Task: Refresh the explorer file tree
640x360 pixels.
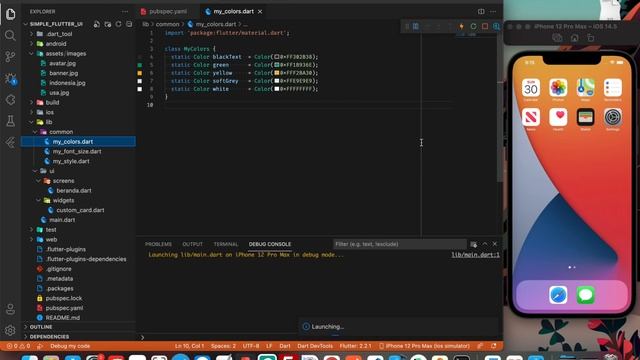Action: 118,24
